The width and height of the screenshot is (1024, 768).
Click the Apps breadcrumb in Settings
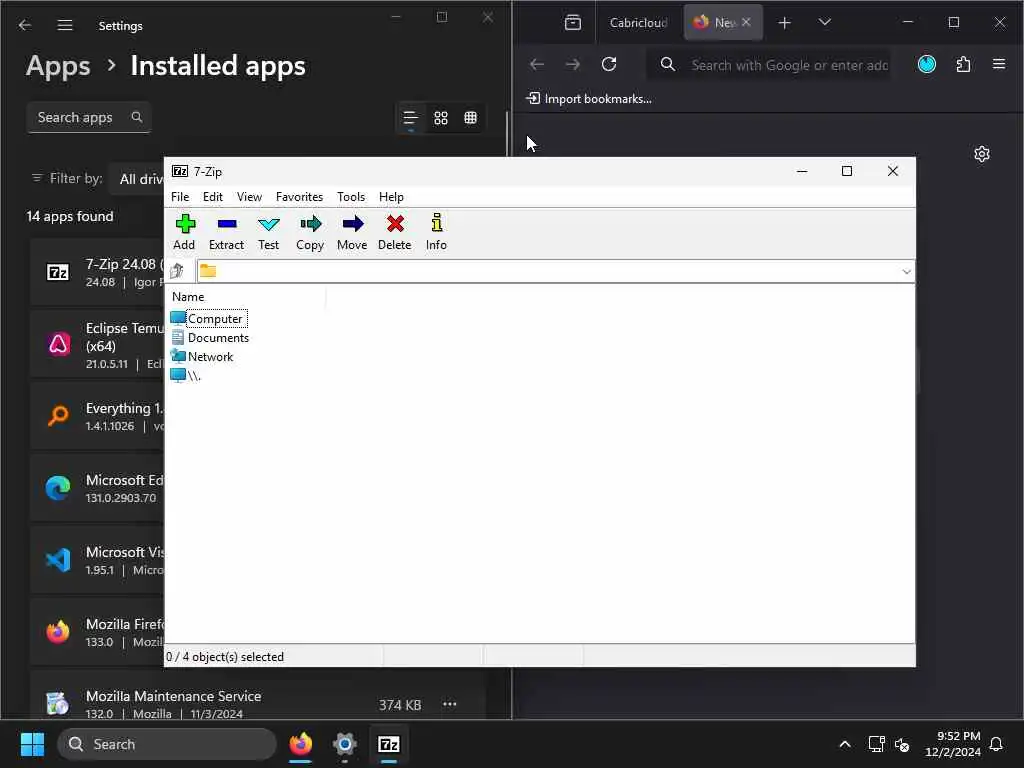point(58,66)
